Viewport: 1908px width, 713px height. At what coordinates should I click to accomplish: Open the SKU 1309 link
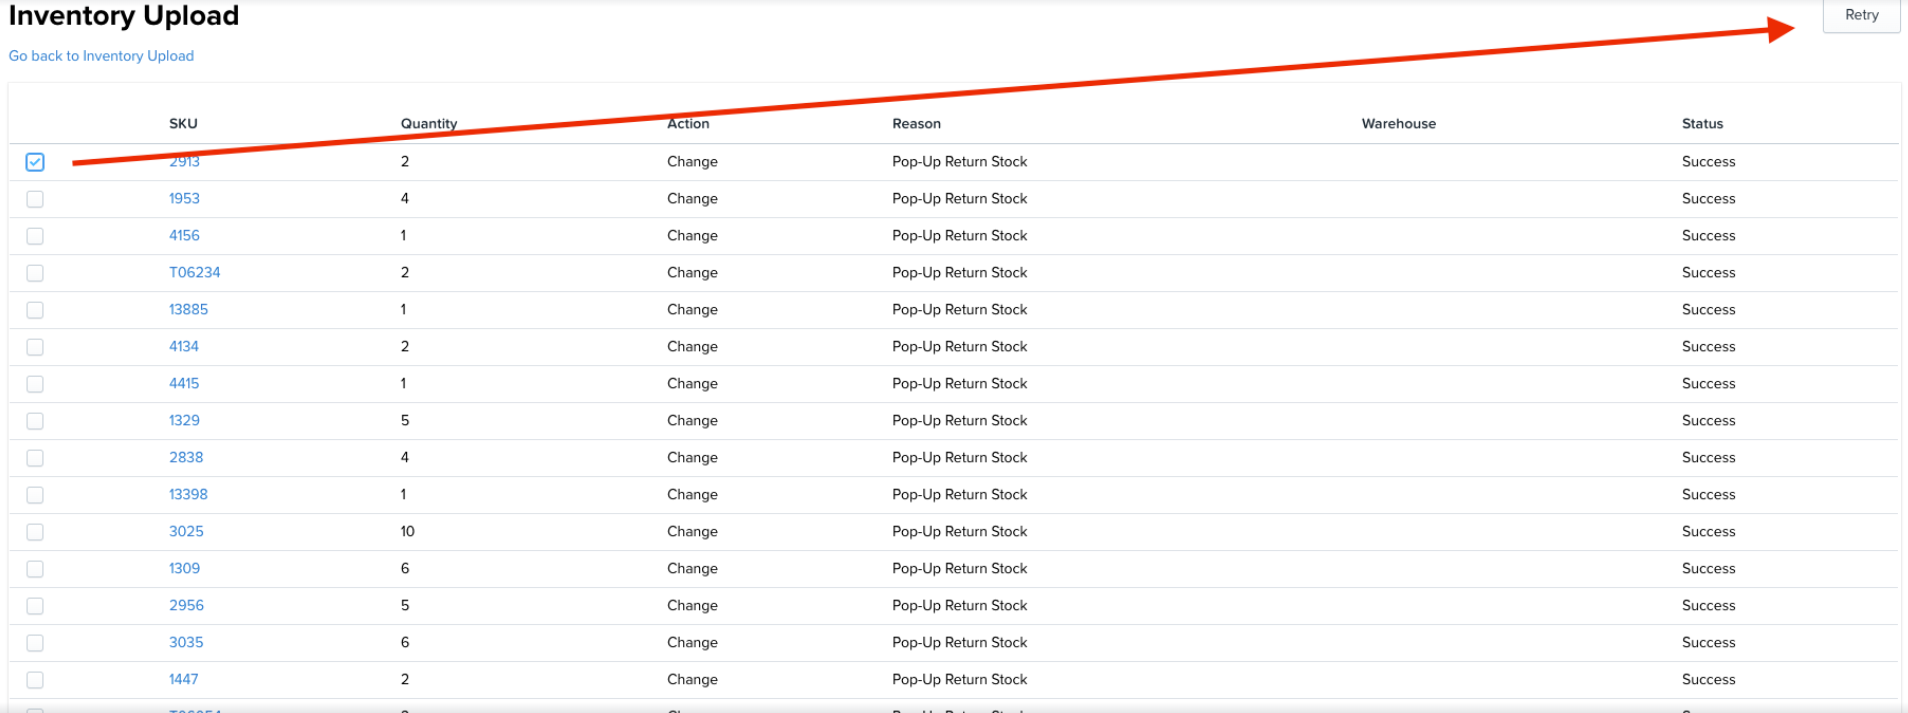(x=184, y=569)
